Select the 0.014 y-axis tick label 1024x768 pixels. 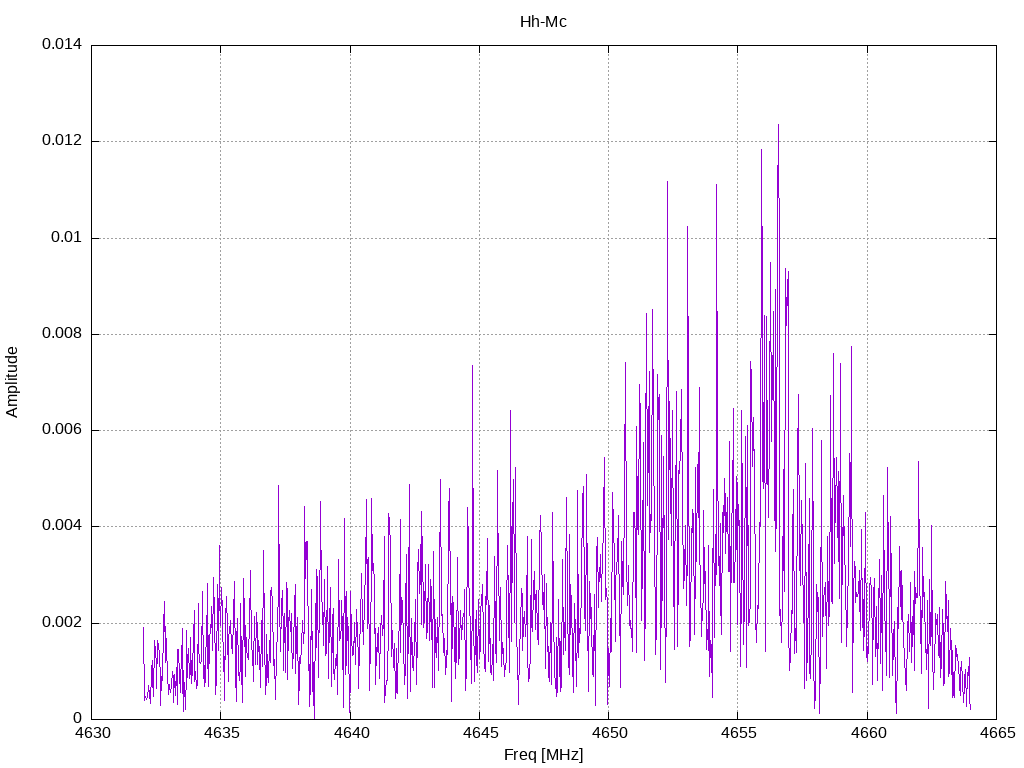pos(61,45)
